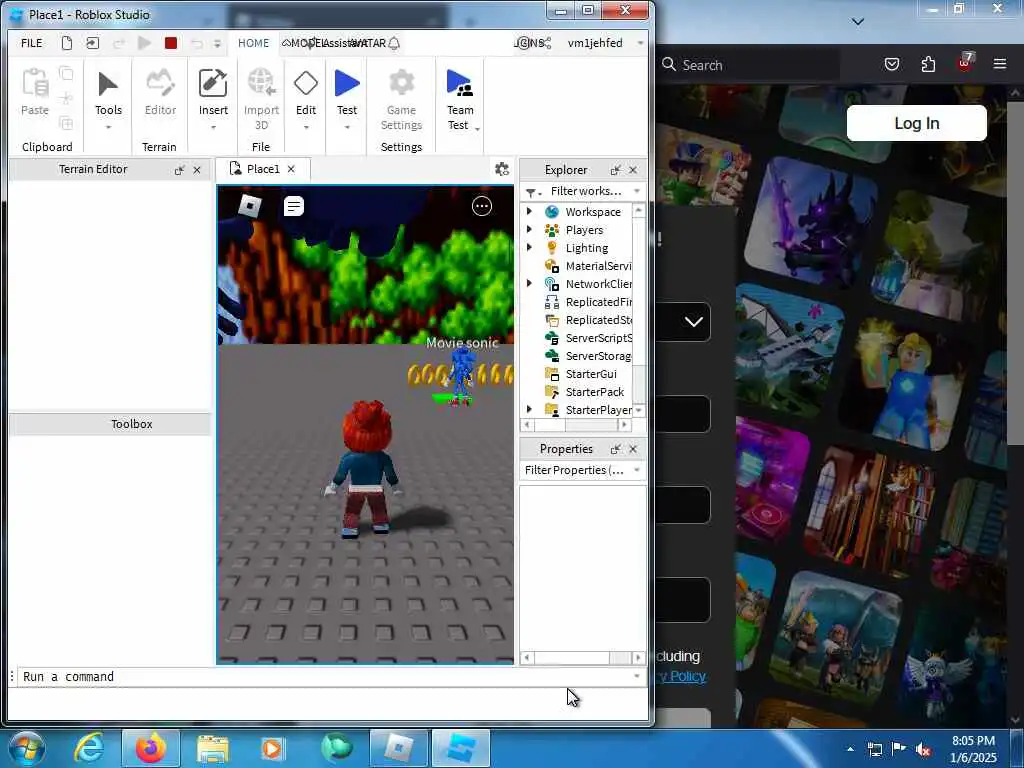Click the Import 3D globe icon

point(261,84)
